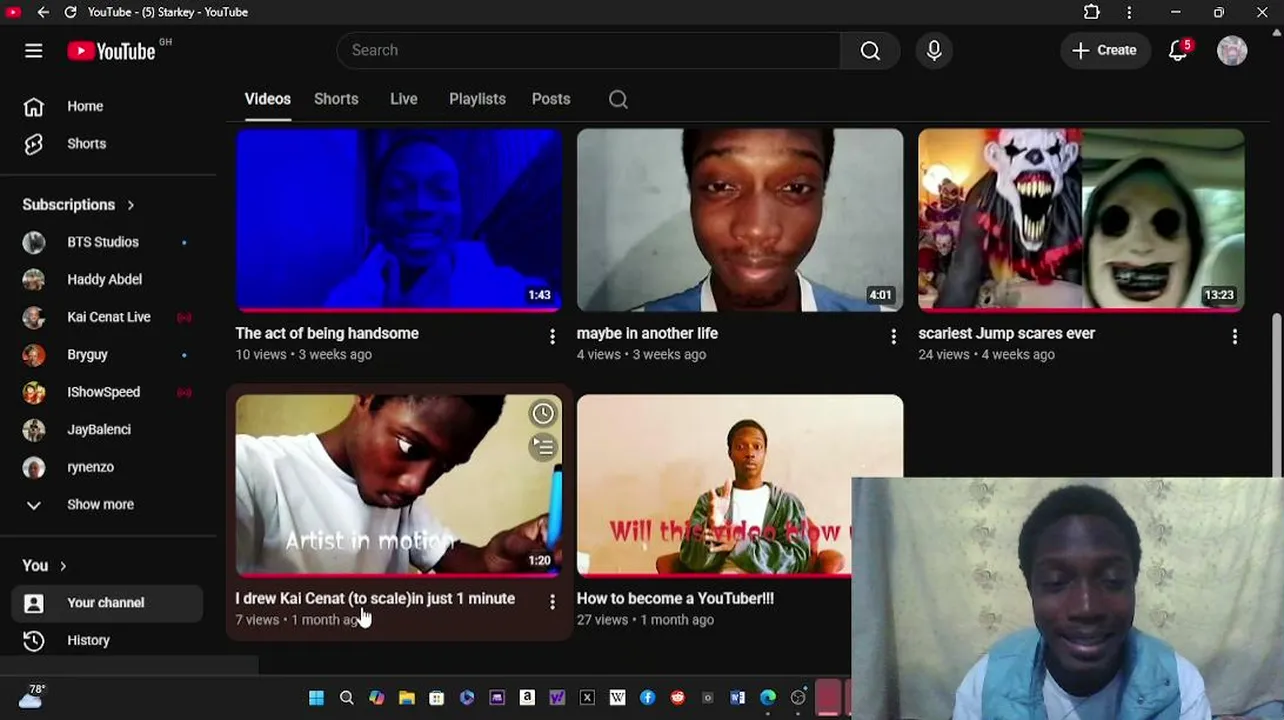Open 'The act of being handsome' title
This screenshot has height=720, width=1284.
327,334
